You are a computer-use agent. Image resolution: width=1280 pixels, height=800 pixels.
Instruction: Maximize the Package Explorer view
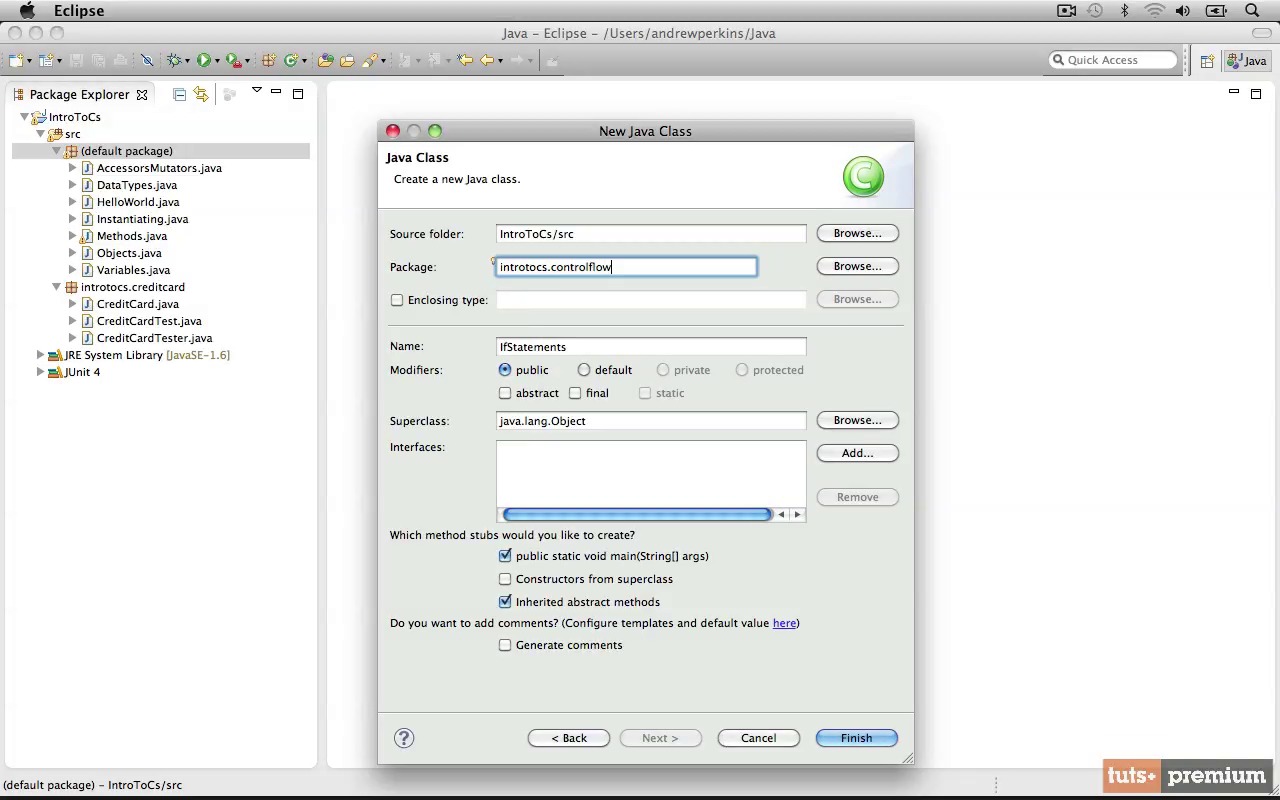pos(298,93)
